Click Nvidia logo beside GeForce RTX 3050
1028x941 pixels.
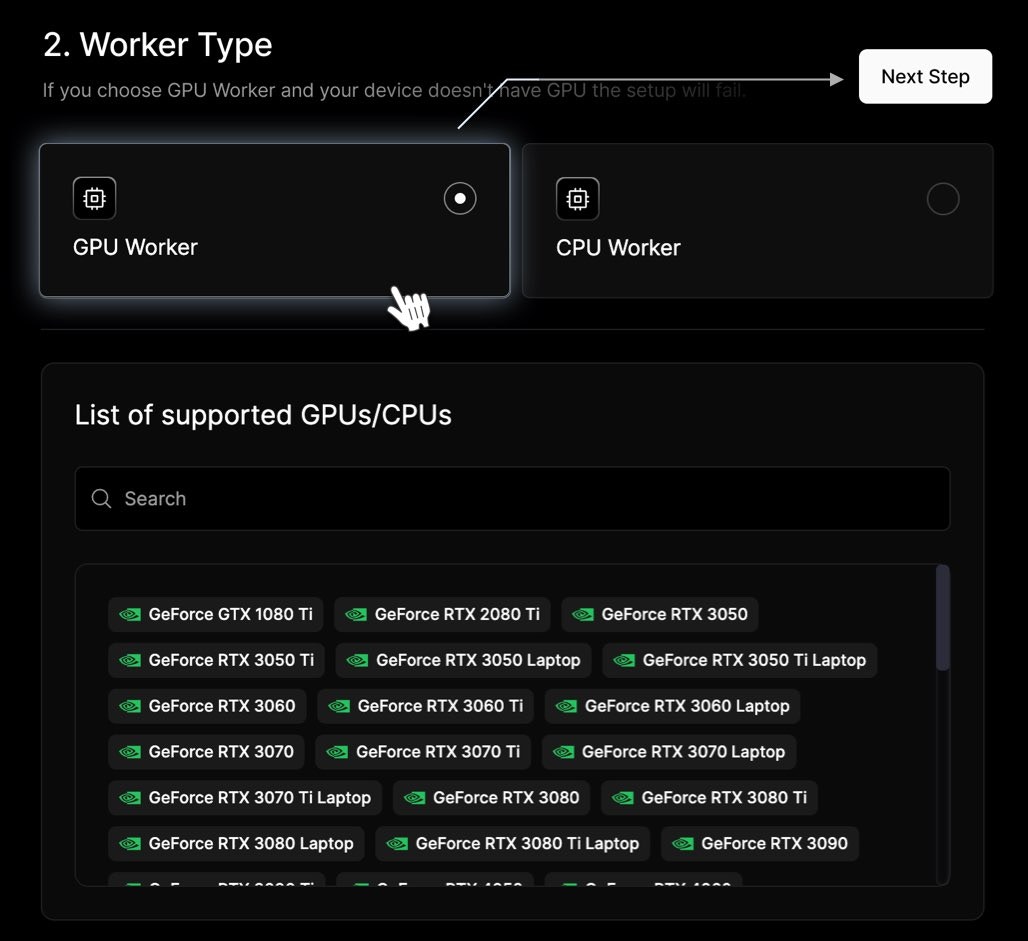(583, 614)
